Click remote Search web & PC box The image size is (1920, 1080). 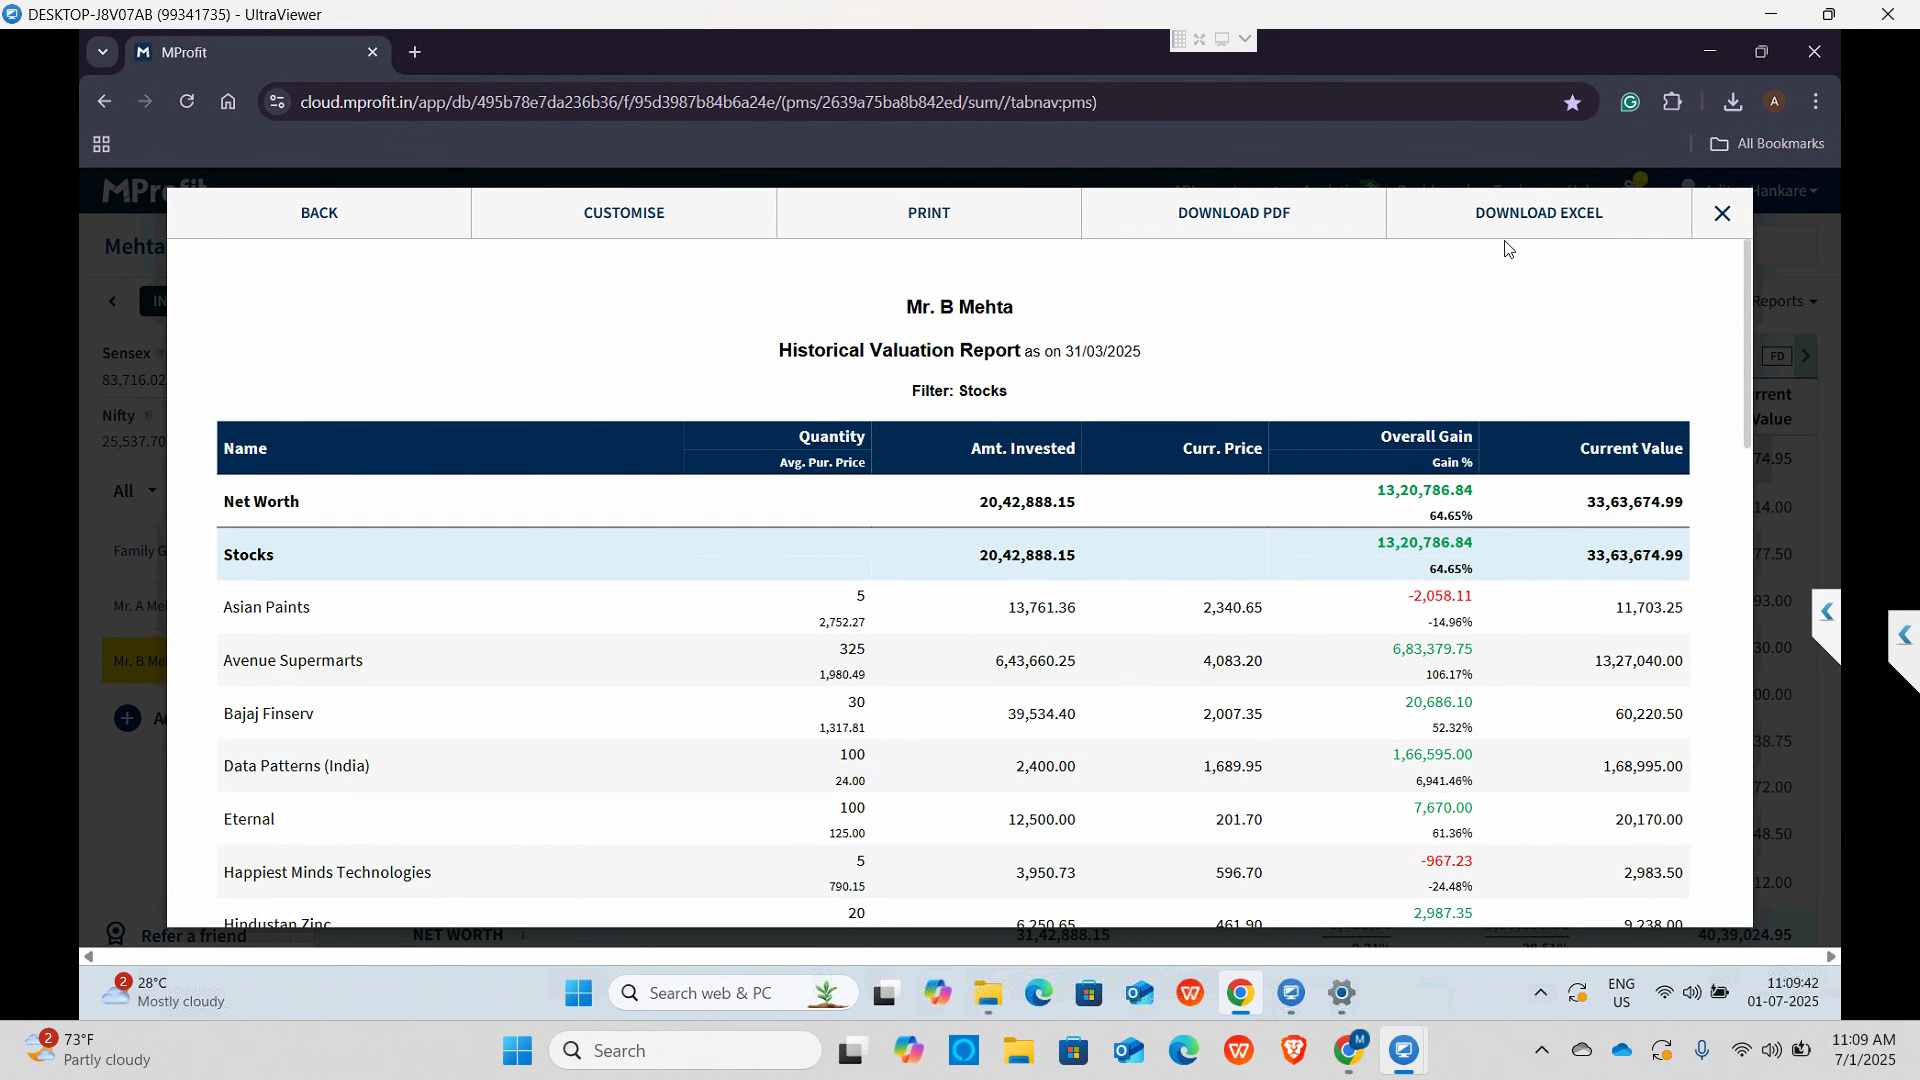(x=733, y=993)
